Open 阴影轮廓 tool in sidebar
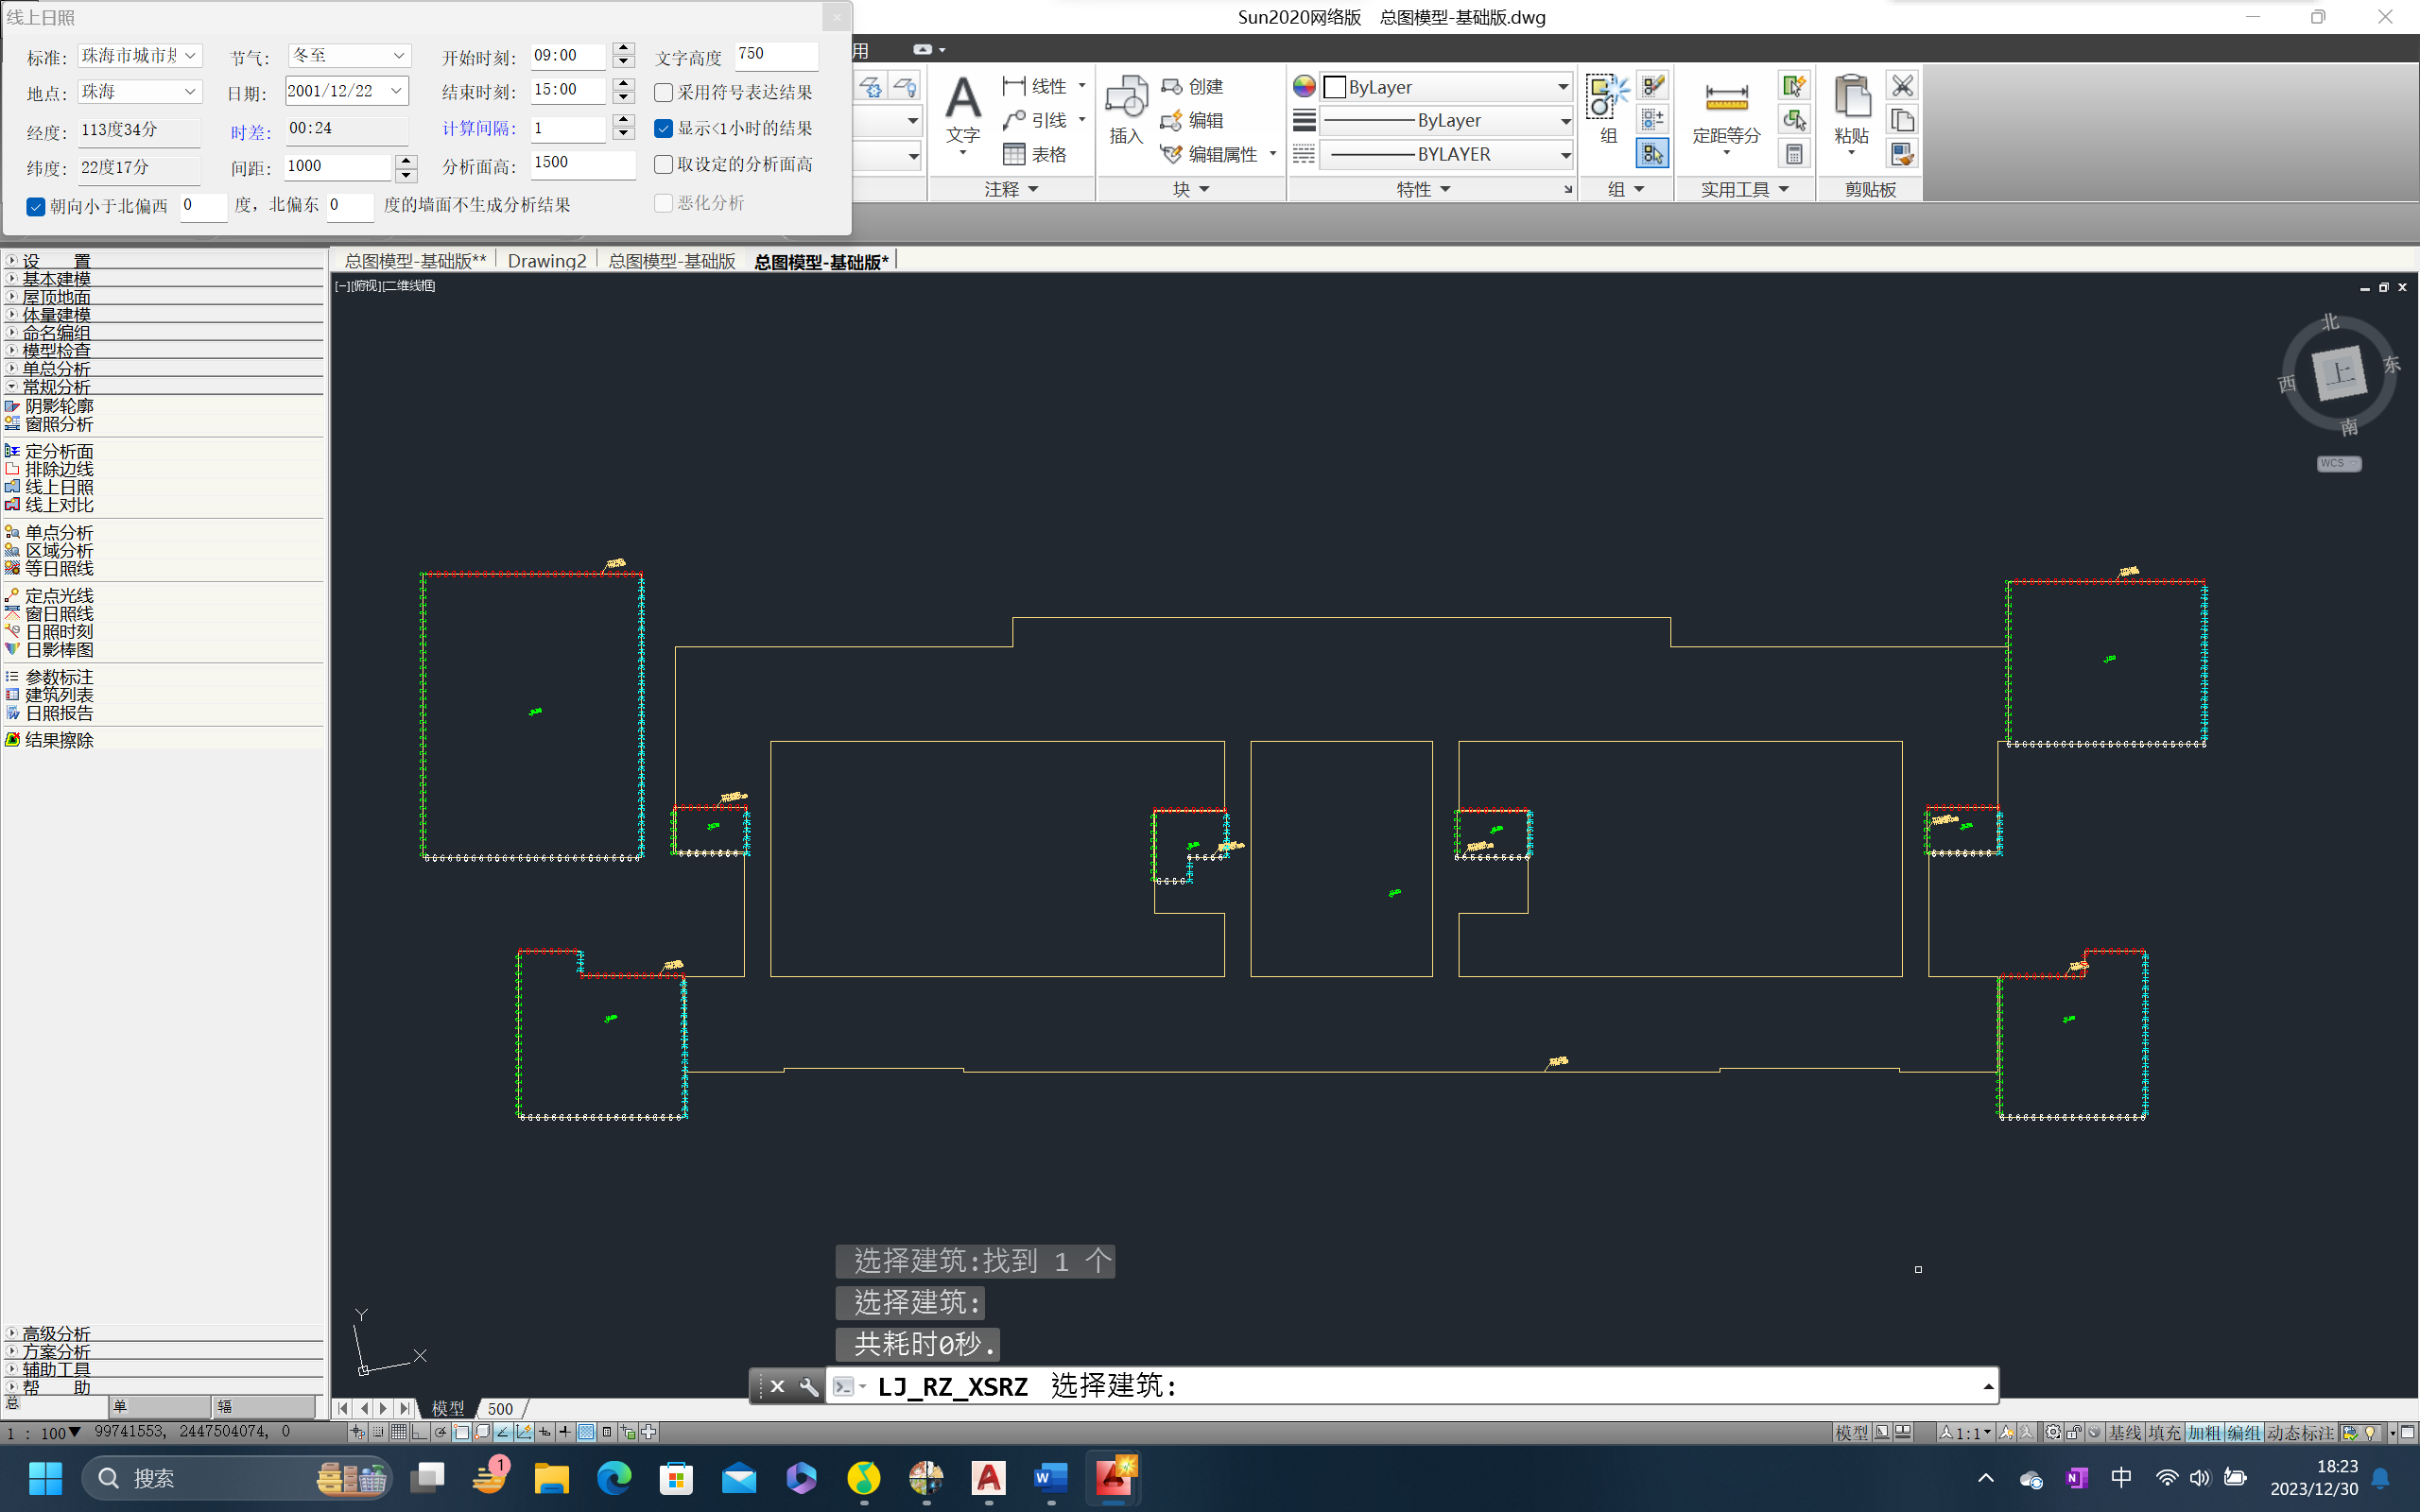The height and width of the screenshot is (1512, 2420). click(x=59, y=406)
